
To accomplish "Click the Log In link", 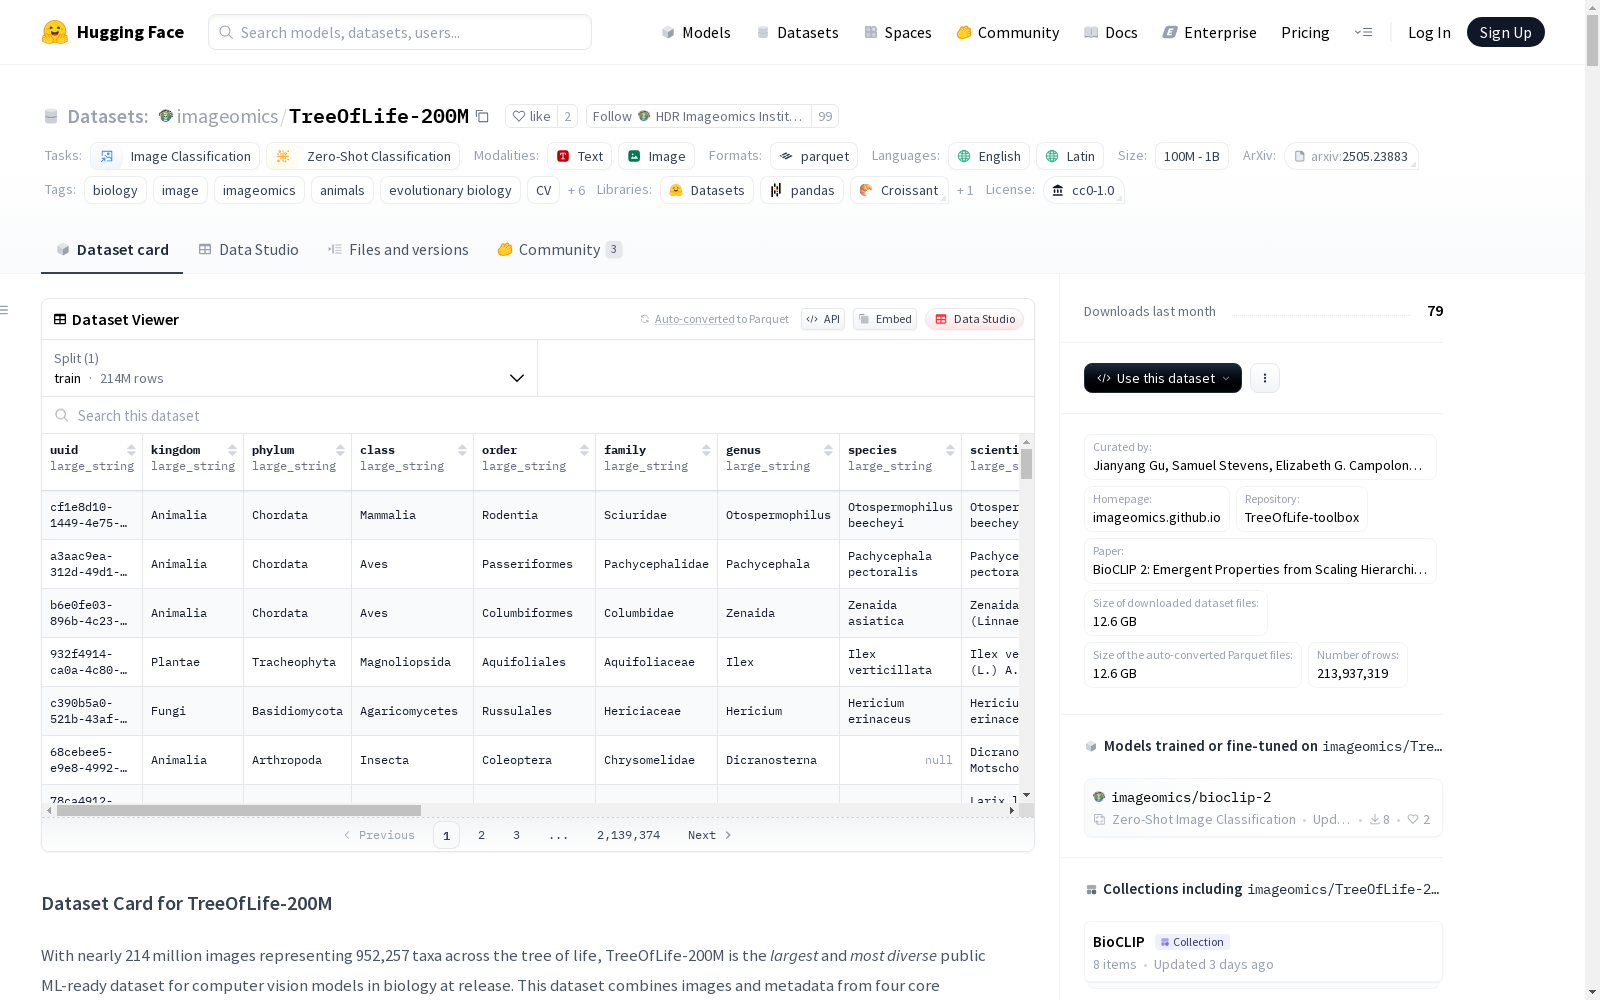I will pyautogui.click(x=1429, y=32).
